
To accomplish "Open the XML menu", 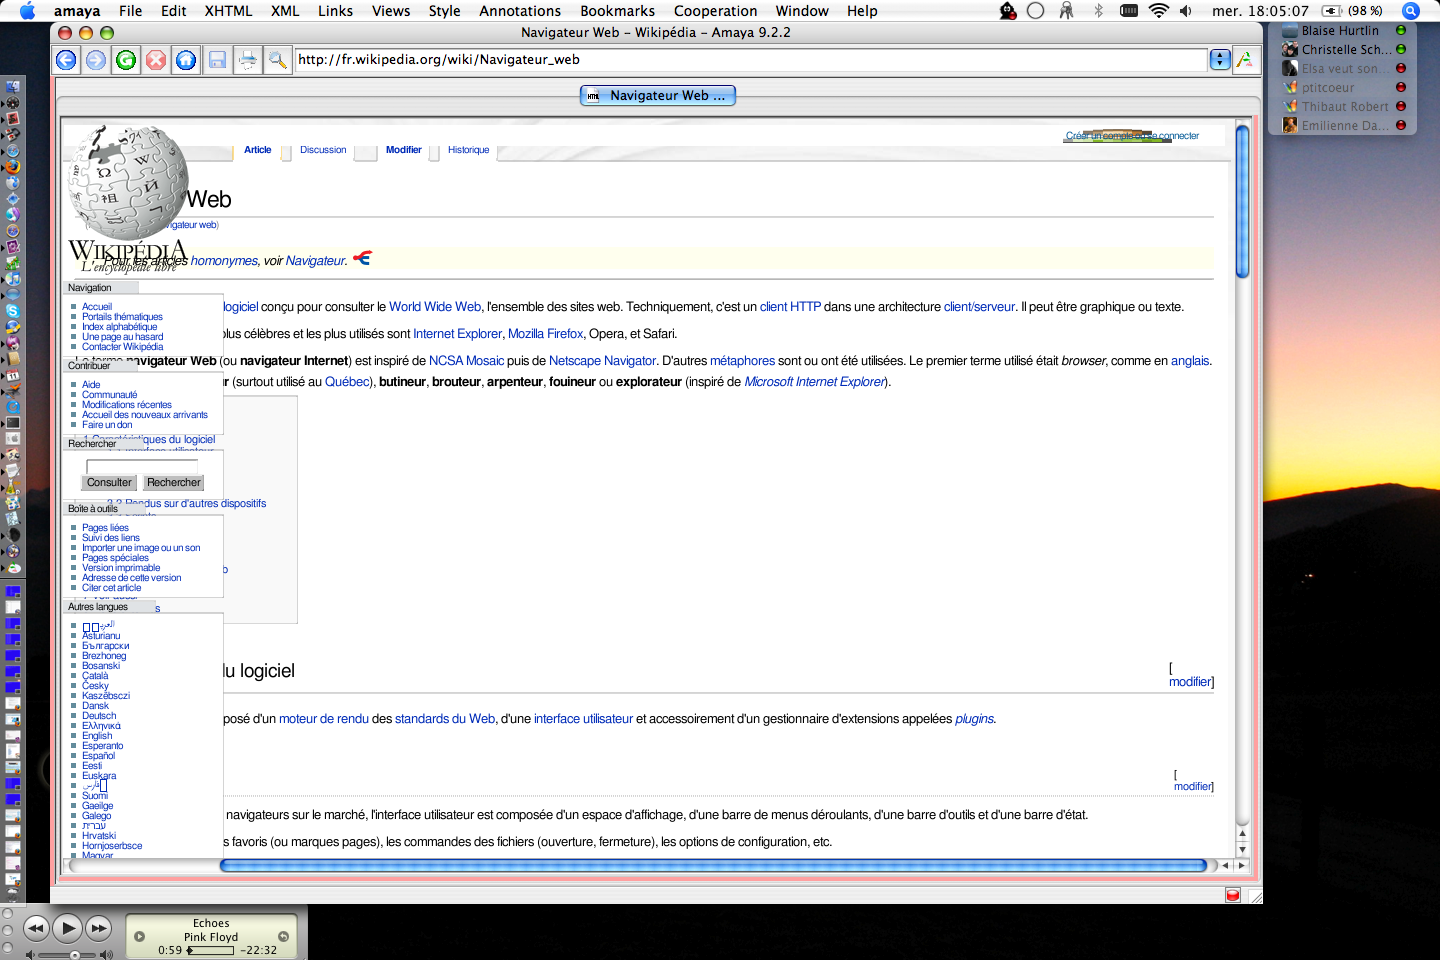I will (285, 11).
